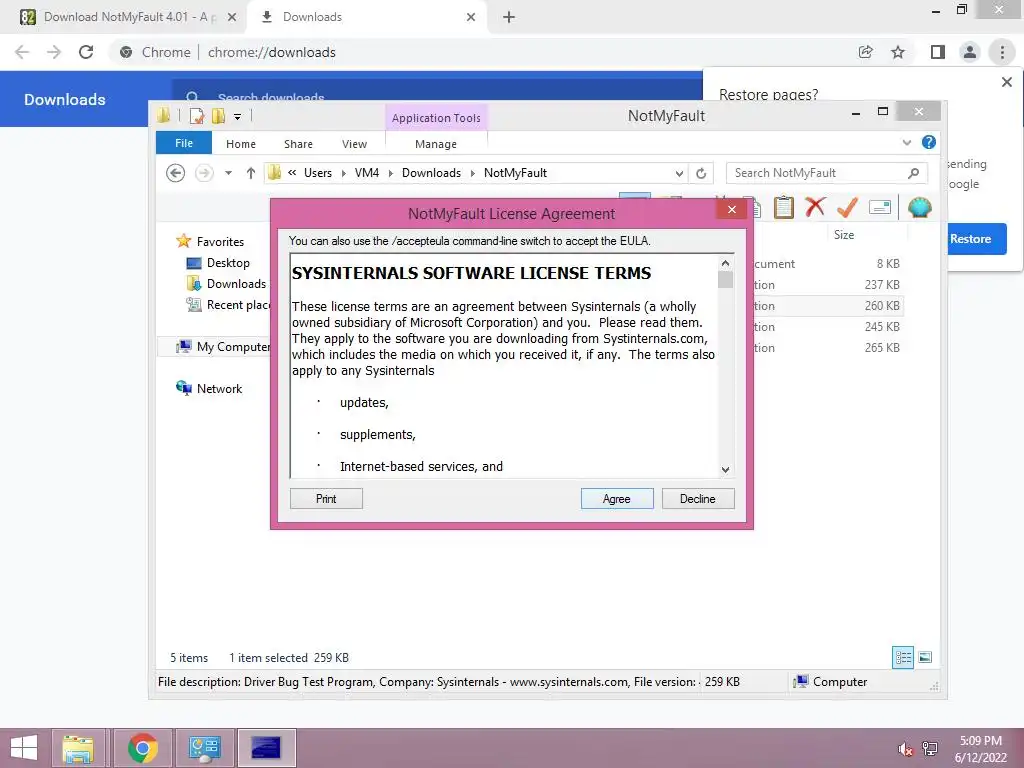This screenshot has width=1024, height=768.
Task: Select Desktop in the navigation pane
Action: (x=228, y=263)
